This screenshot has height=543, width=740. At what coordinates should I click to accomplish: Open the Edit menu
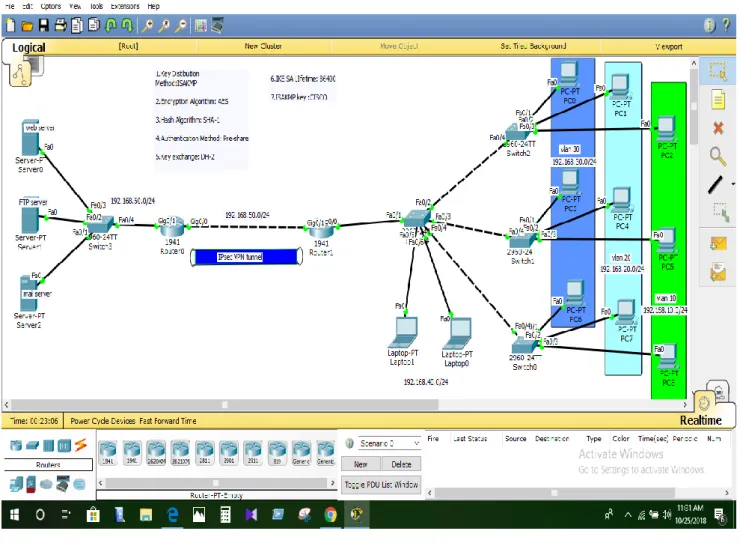[x=27, y=6]
